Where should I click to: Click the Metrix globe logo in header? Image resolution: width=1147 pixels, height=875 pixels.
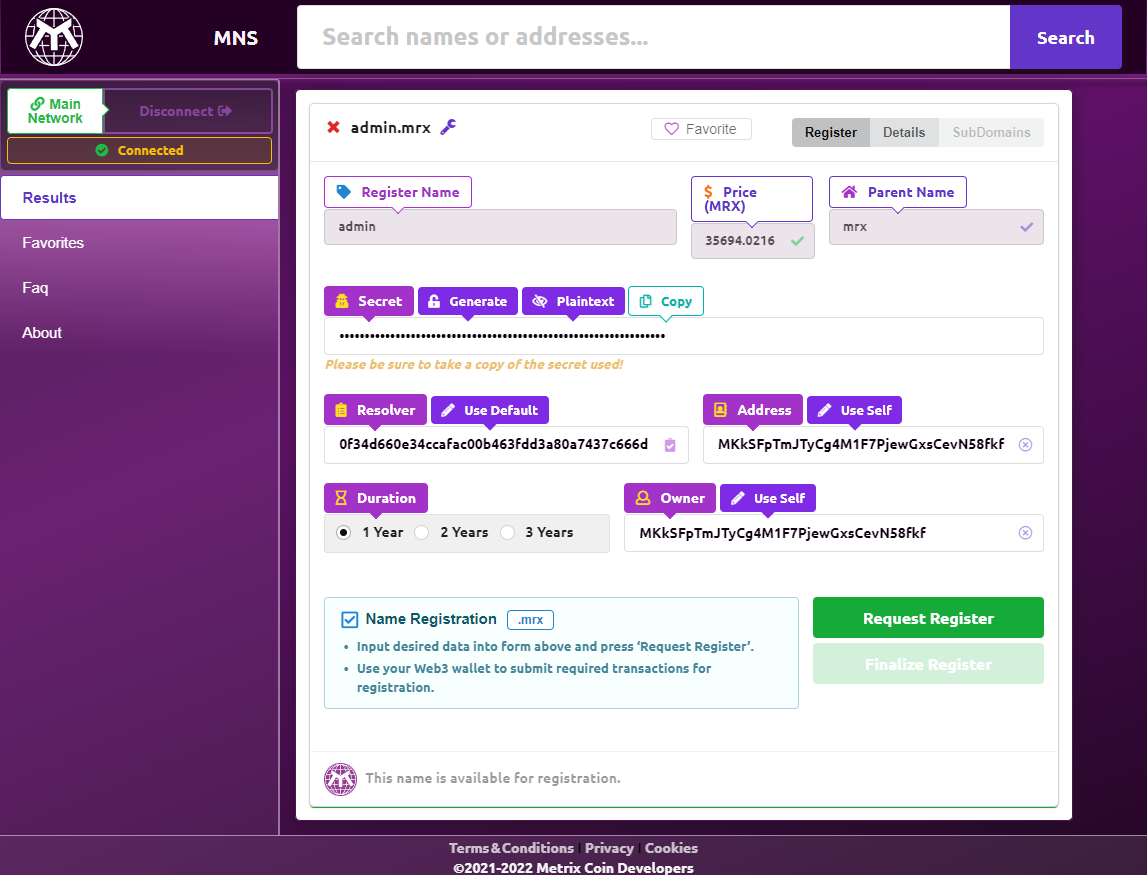click(54, 37)
